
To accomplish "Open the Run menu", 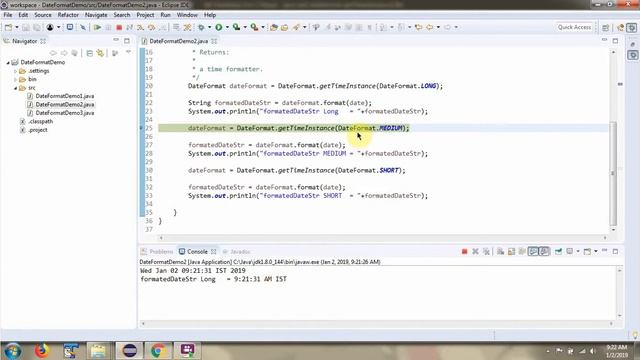I will coord(165,15).
